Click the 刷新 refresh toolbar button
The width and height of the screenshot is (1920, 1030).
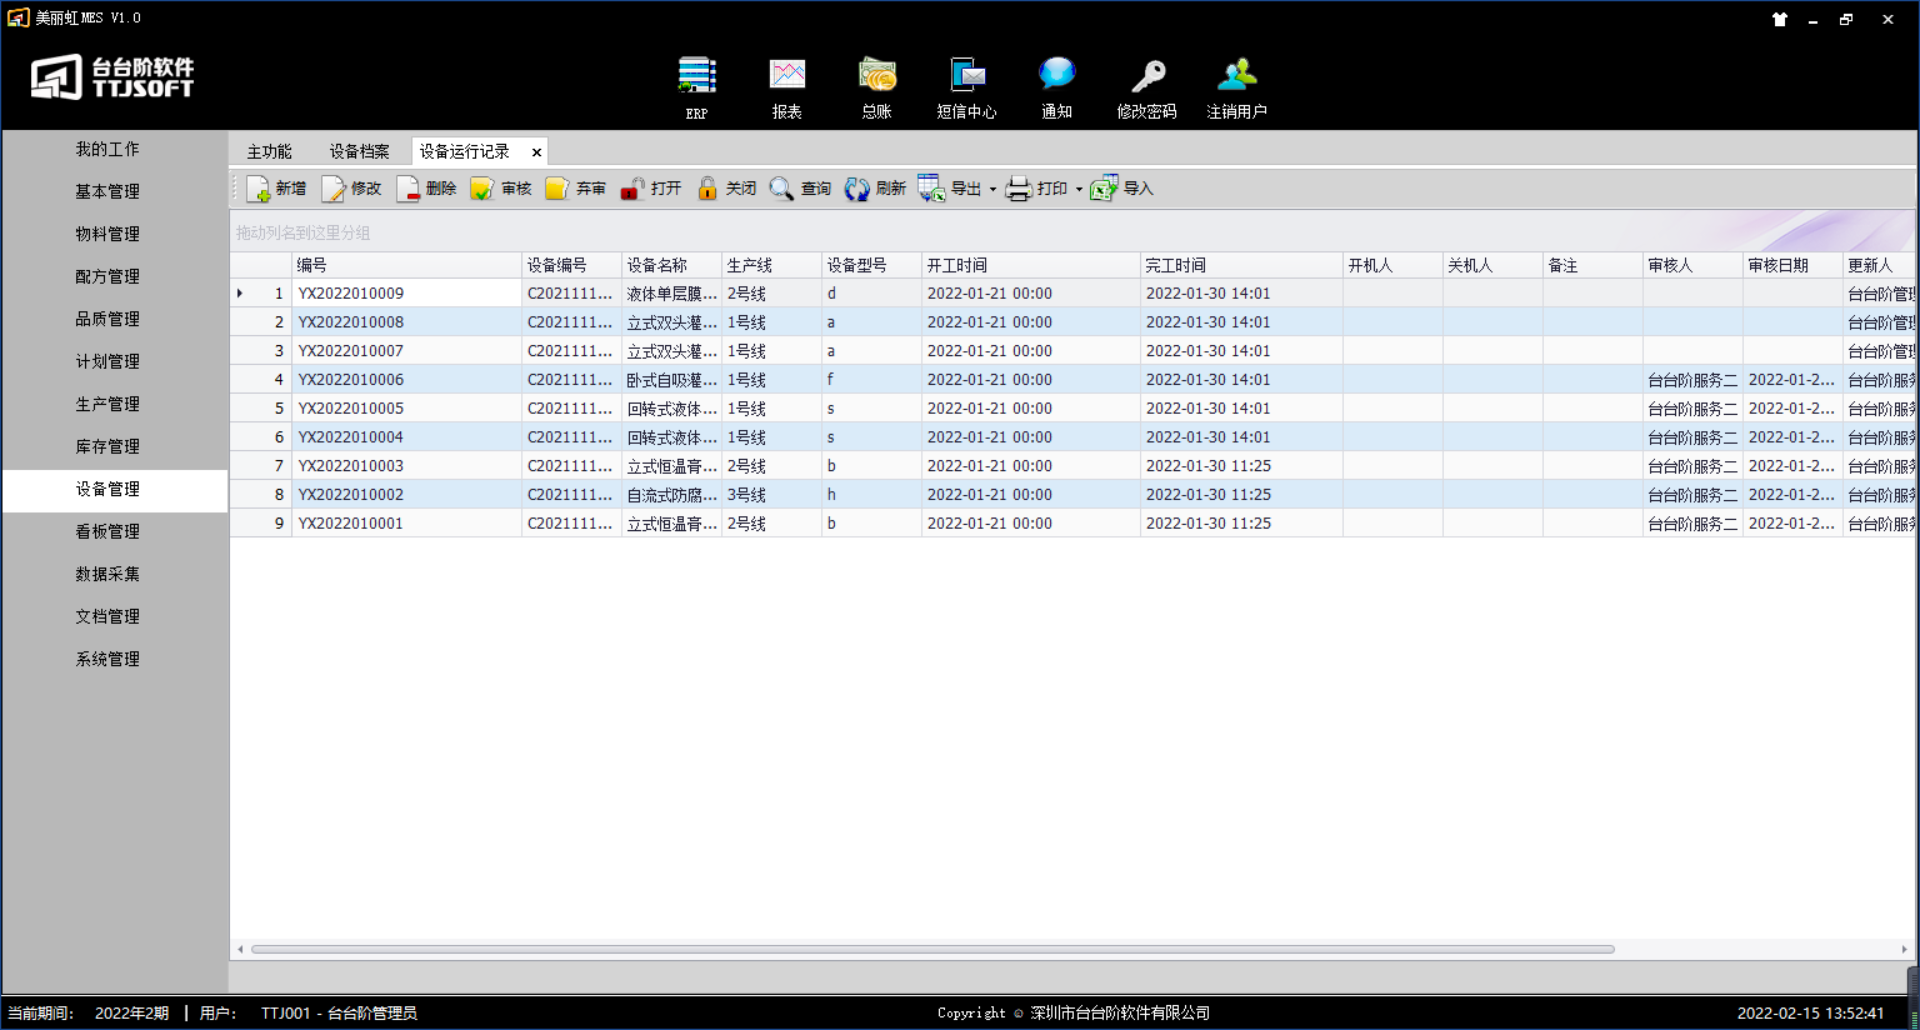(876, 188)
